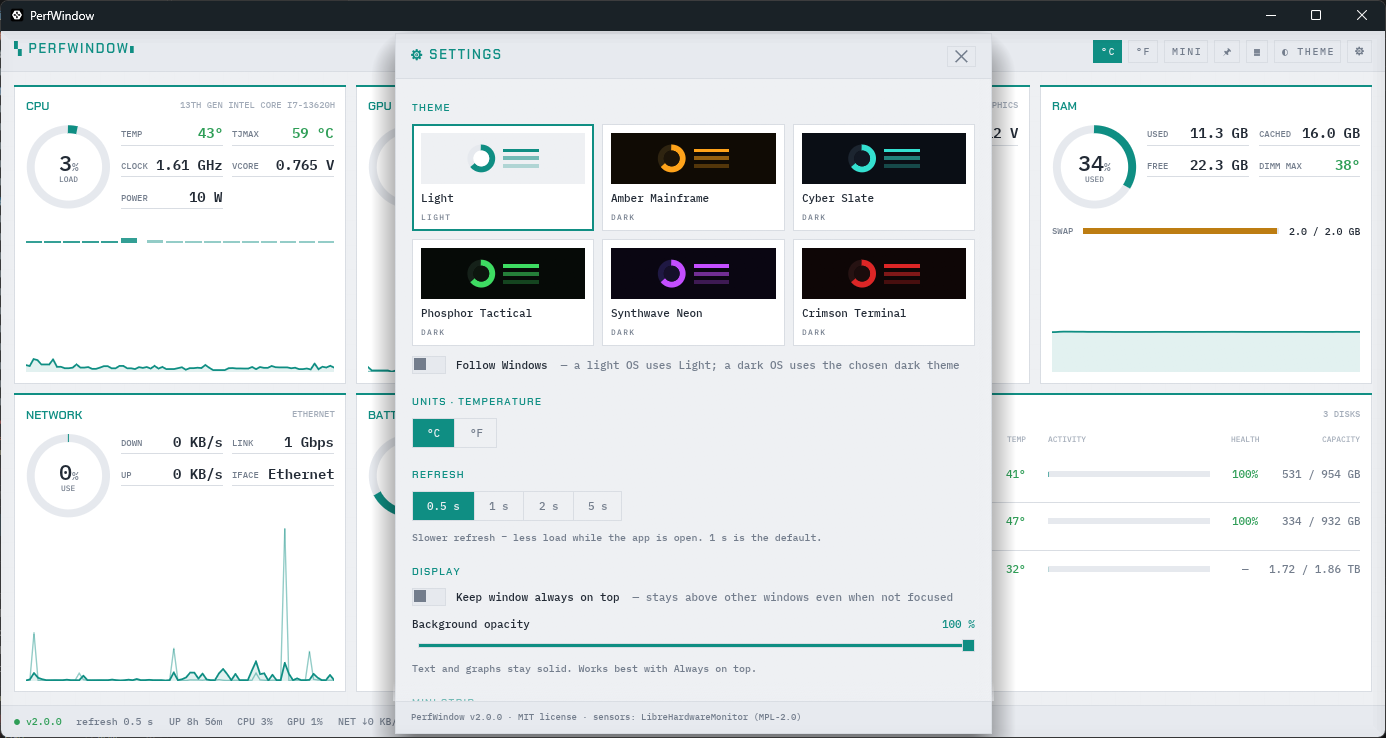The width and height of the screenshot is (1386, 738).
Task: Set refresh to 0.5 s
Action: [x=443, y=506]
